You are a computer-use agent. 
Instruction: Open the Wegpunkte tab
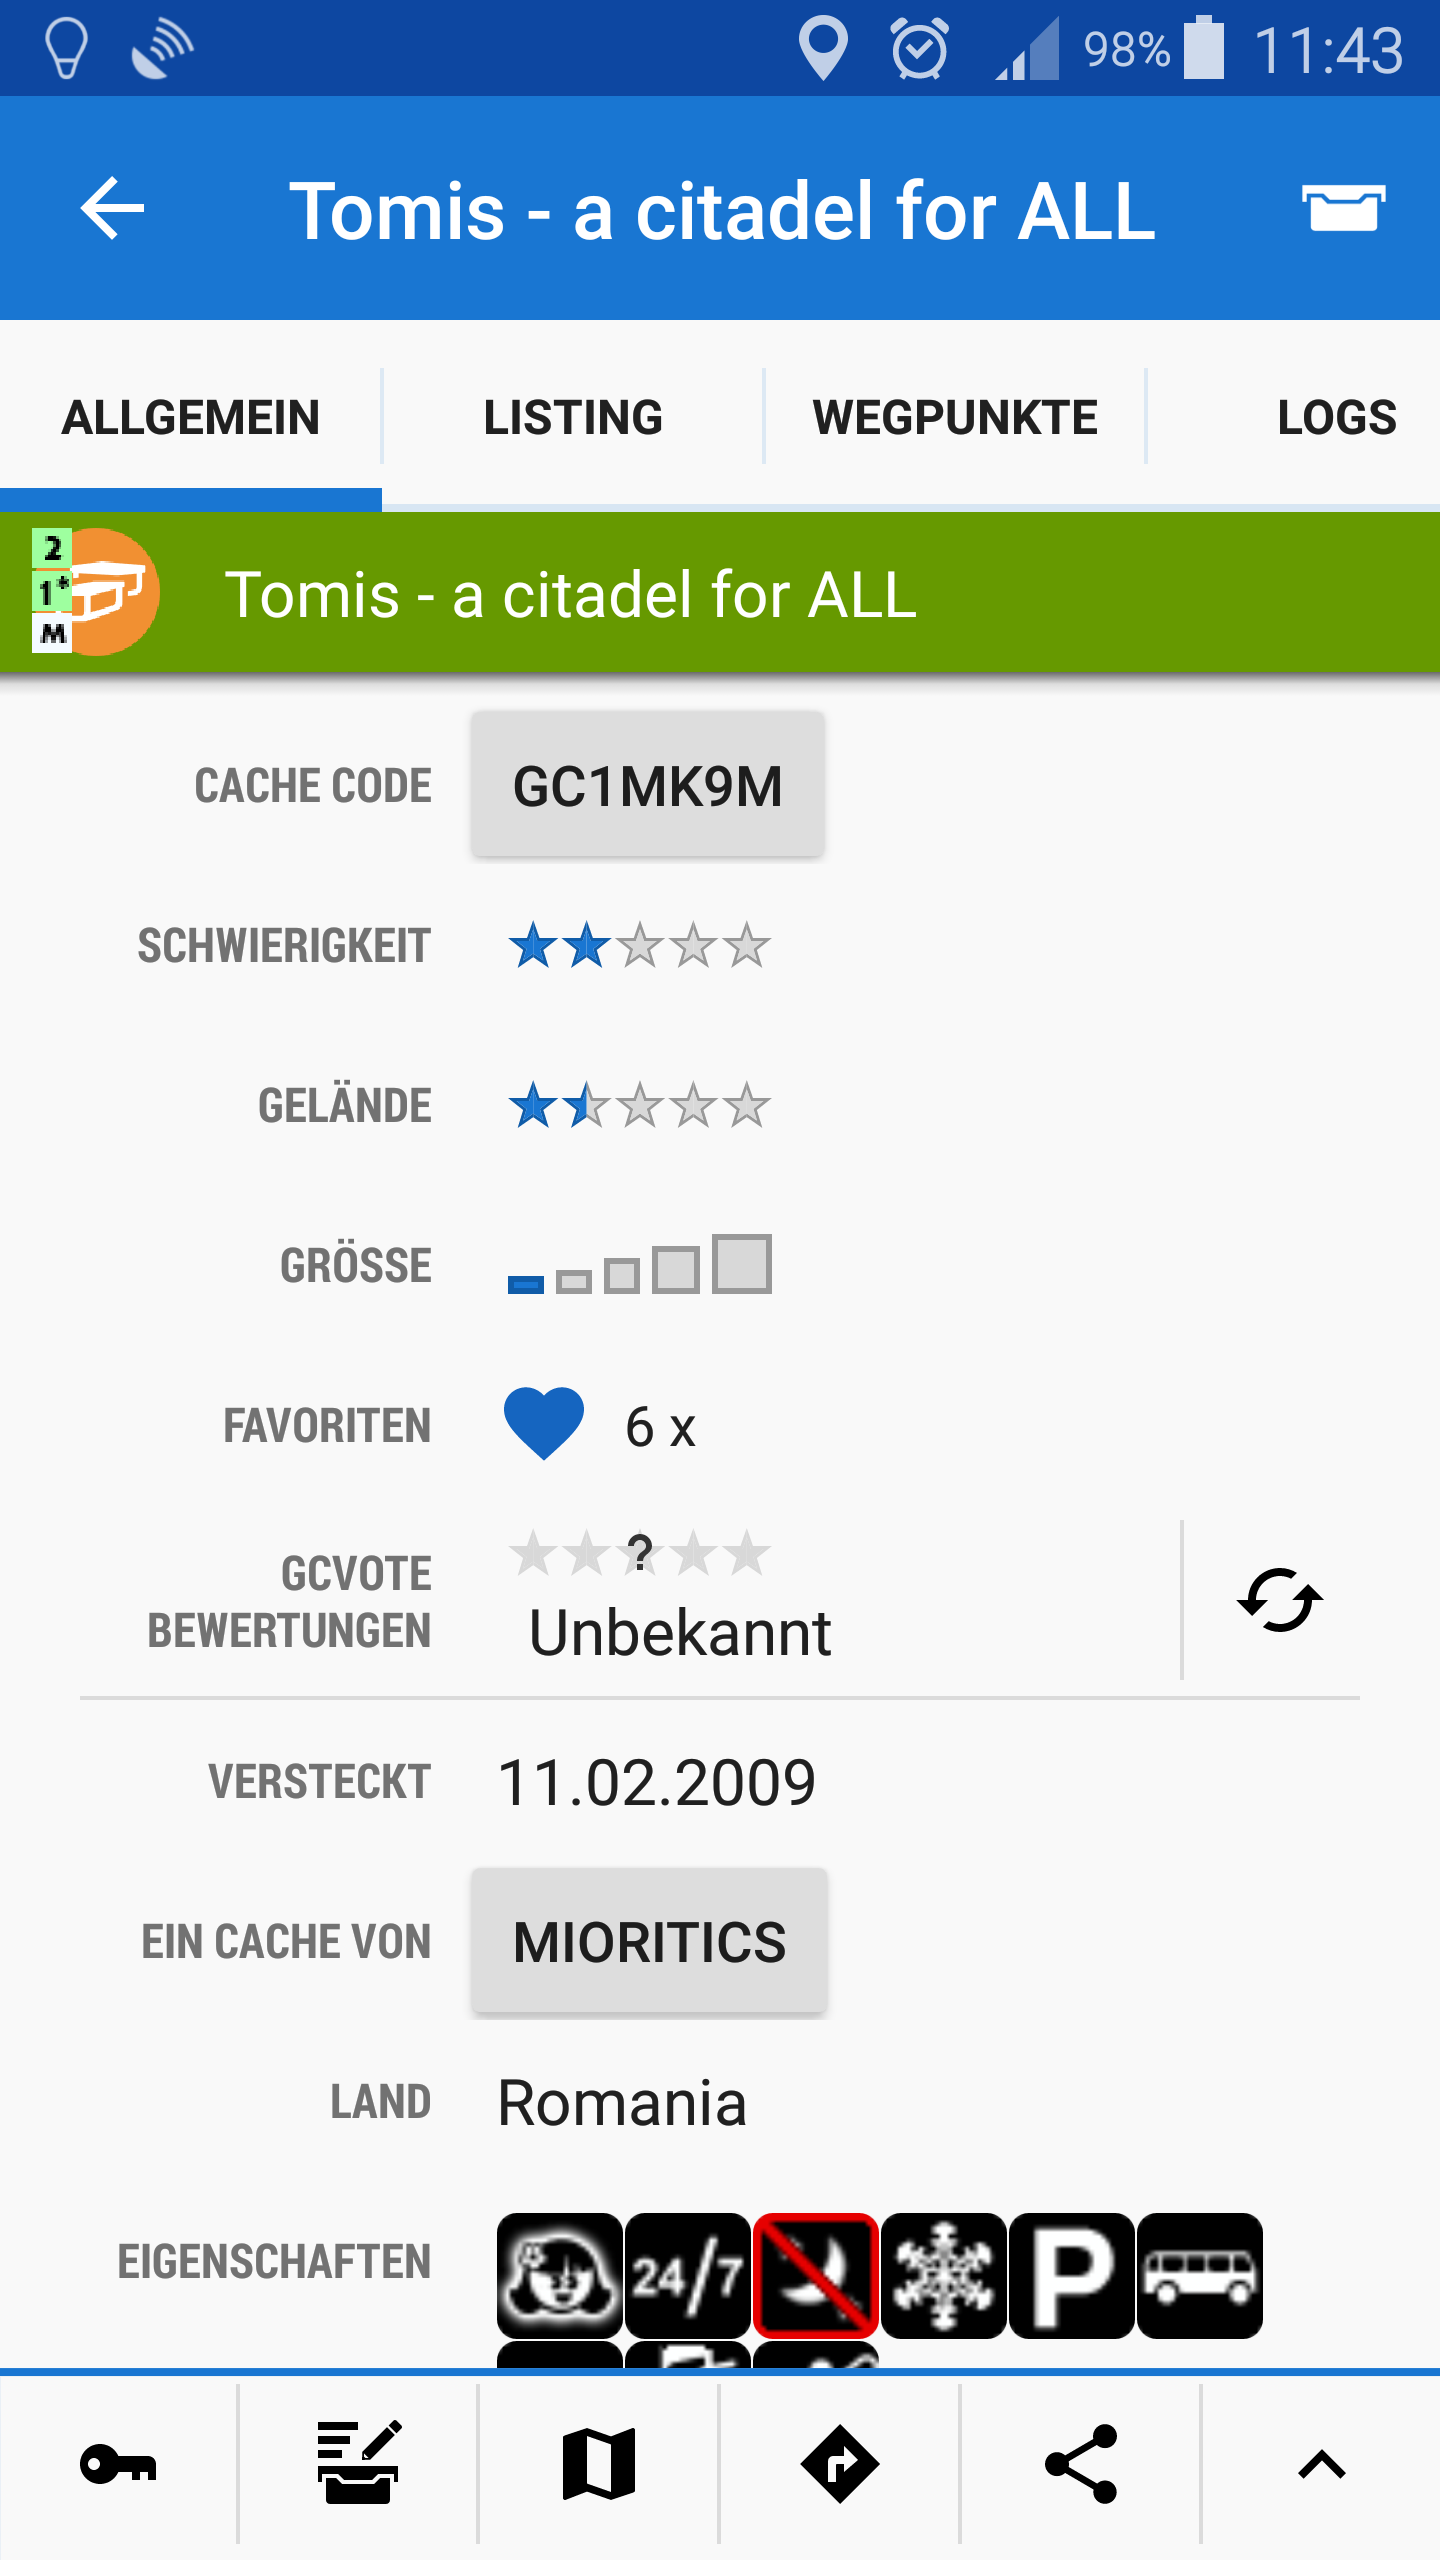click(x=955, y=417)
